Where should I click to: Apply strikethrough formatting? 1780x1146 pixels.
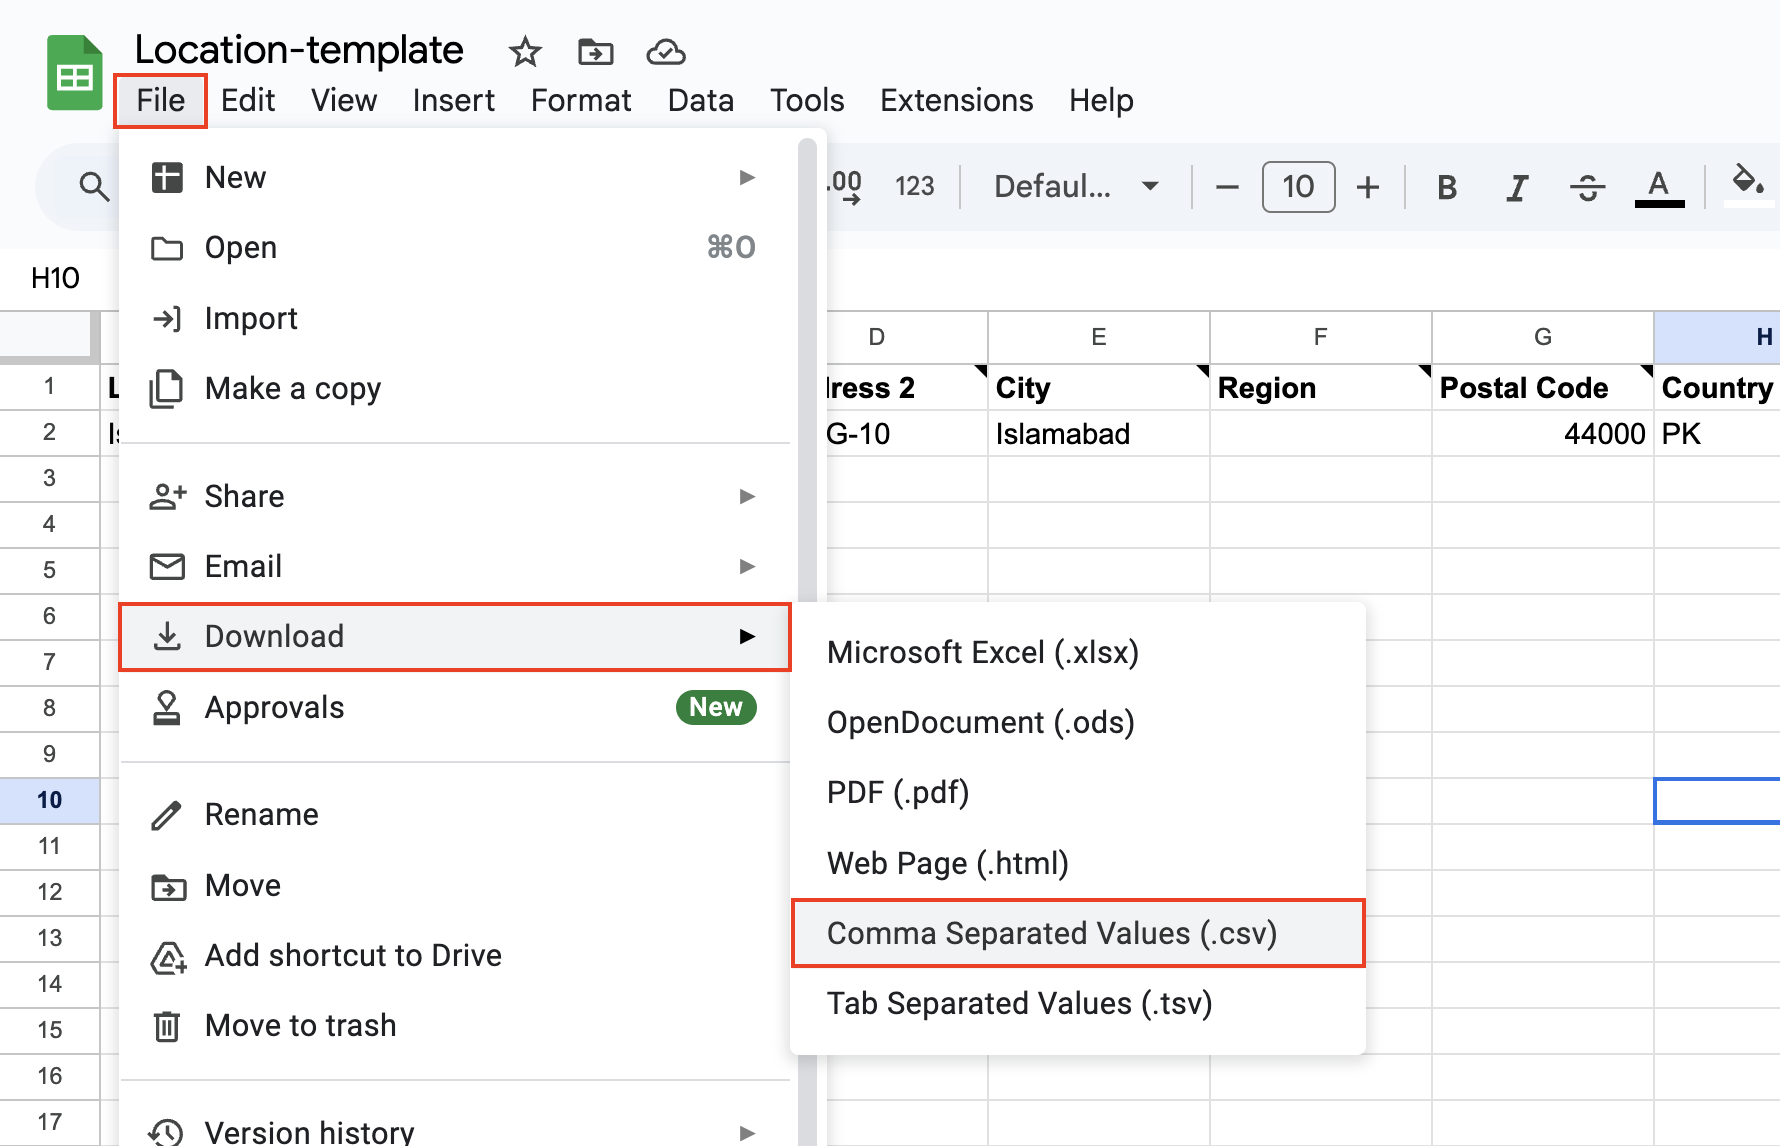1587,187
